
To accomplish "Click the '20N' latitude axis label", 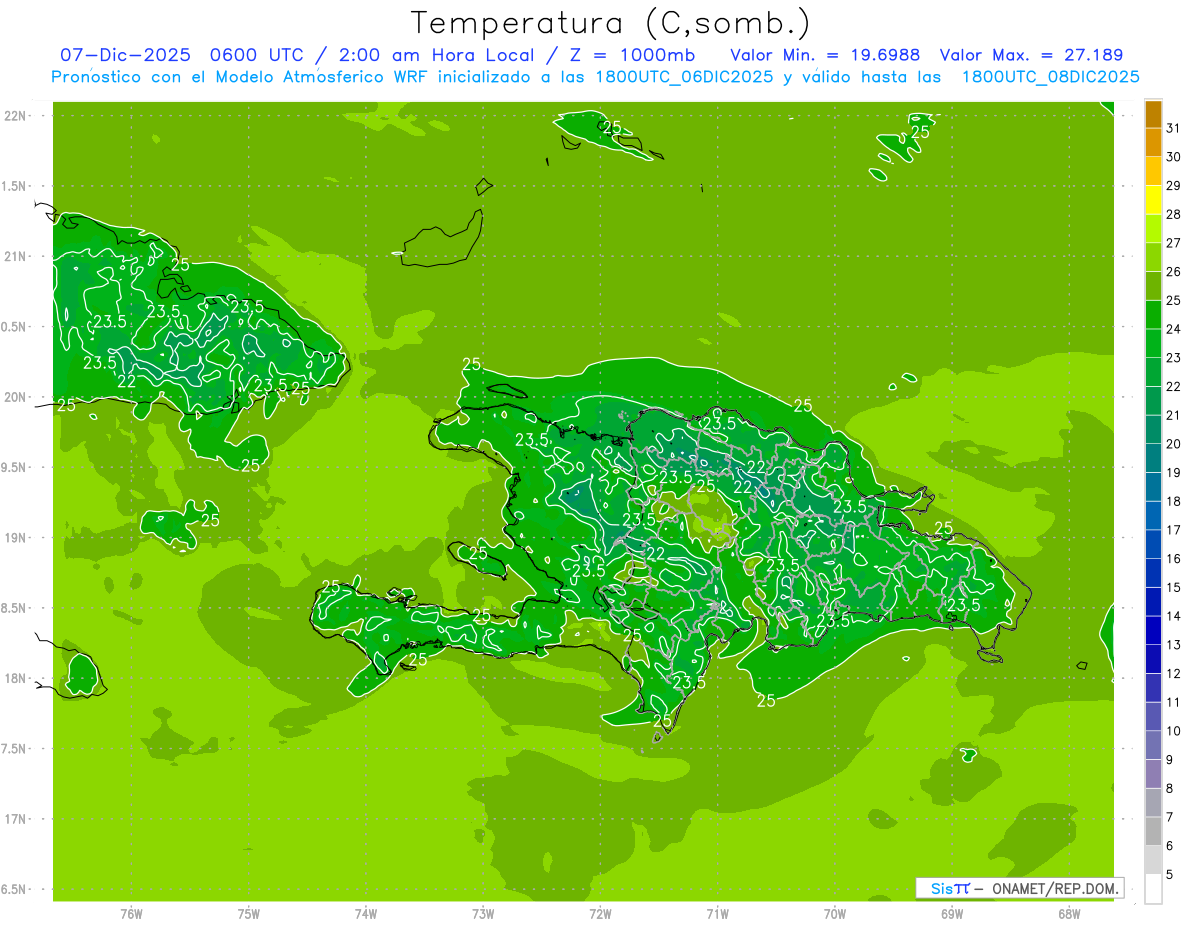I will (14, 397).
